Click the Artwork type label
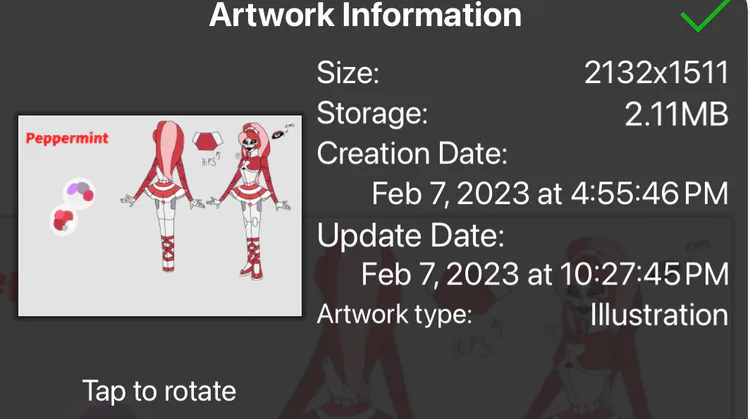Screen dimensions: 750x419 tap(394, 315)
